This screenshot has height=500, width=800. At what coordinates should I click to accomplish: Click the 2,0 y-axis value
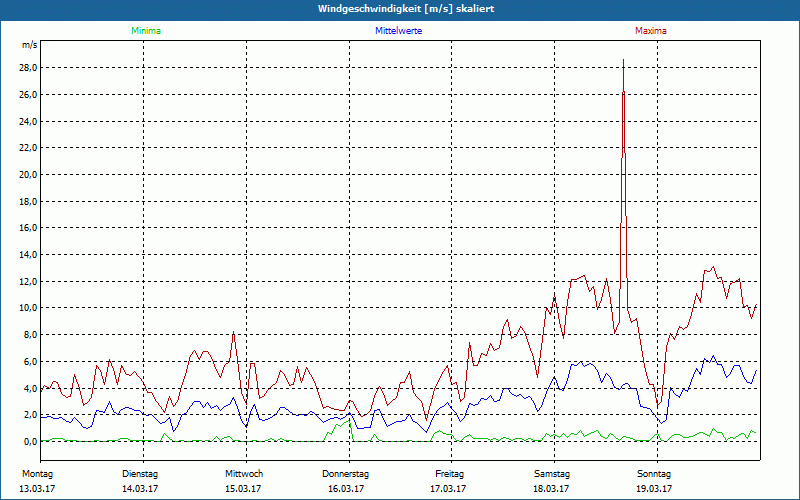click(30, 415)
